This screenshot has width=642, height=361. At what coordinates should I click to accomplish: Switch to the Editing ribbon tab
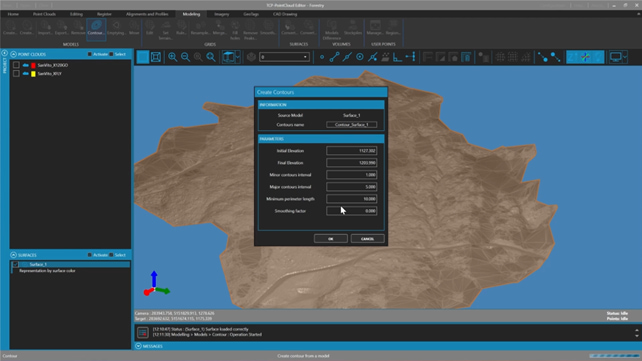click(76, 14)
